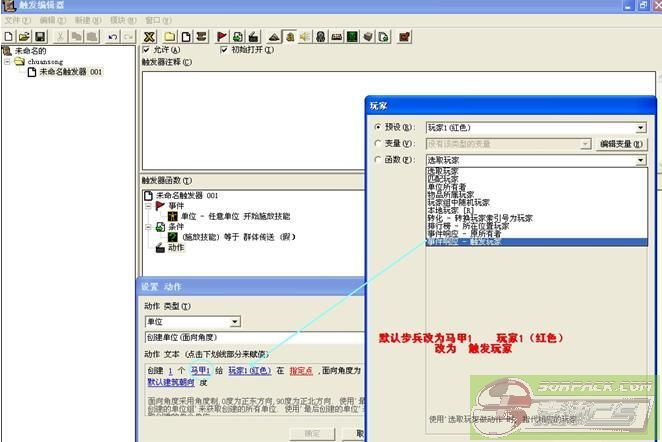Click the Undo arrow toolbar icon
The width and height of the screenshot is (662, 442).
pos(113,36)
